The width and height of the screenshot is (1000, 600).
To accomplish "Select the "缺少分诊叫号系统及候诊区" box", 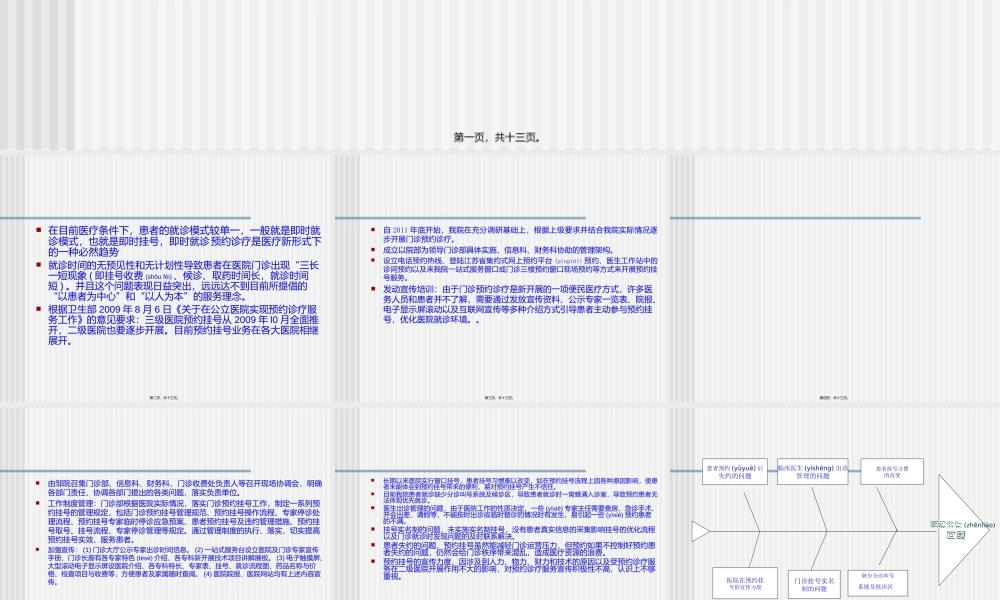I will 877,582.
